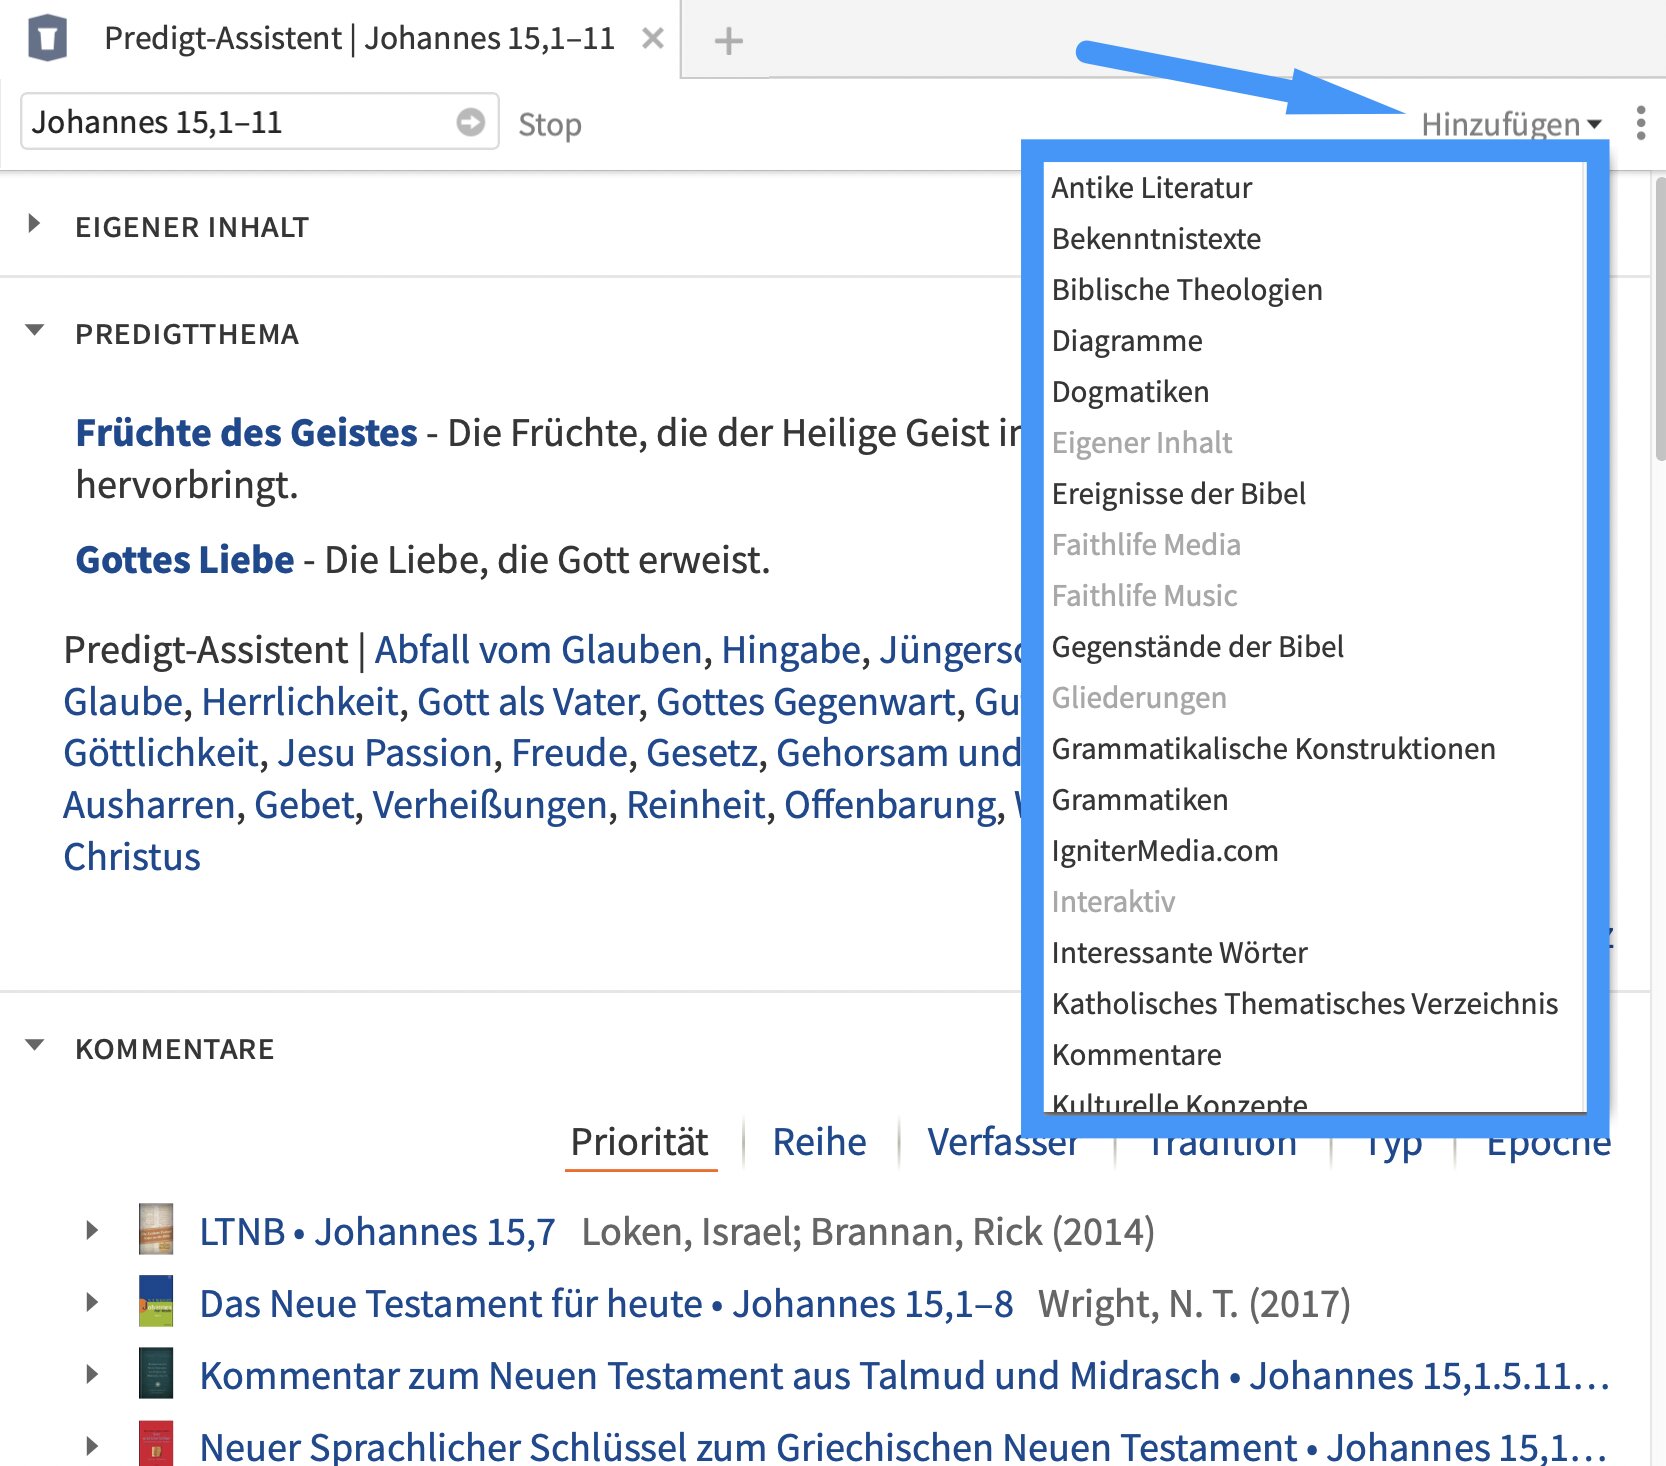1666x1466 pixels.
Task: Click the greyed Gliederungen entry
Action: [1139, 698]
